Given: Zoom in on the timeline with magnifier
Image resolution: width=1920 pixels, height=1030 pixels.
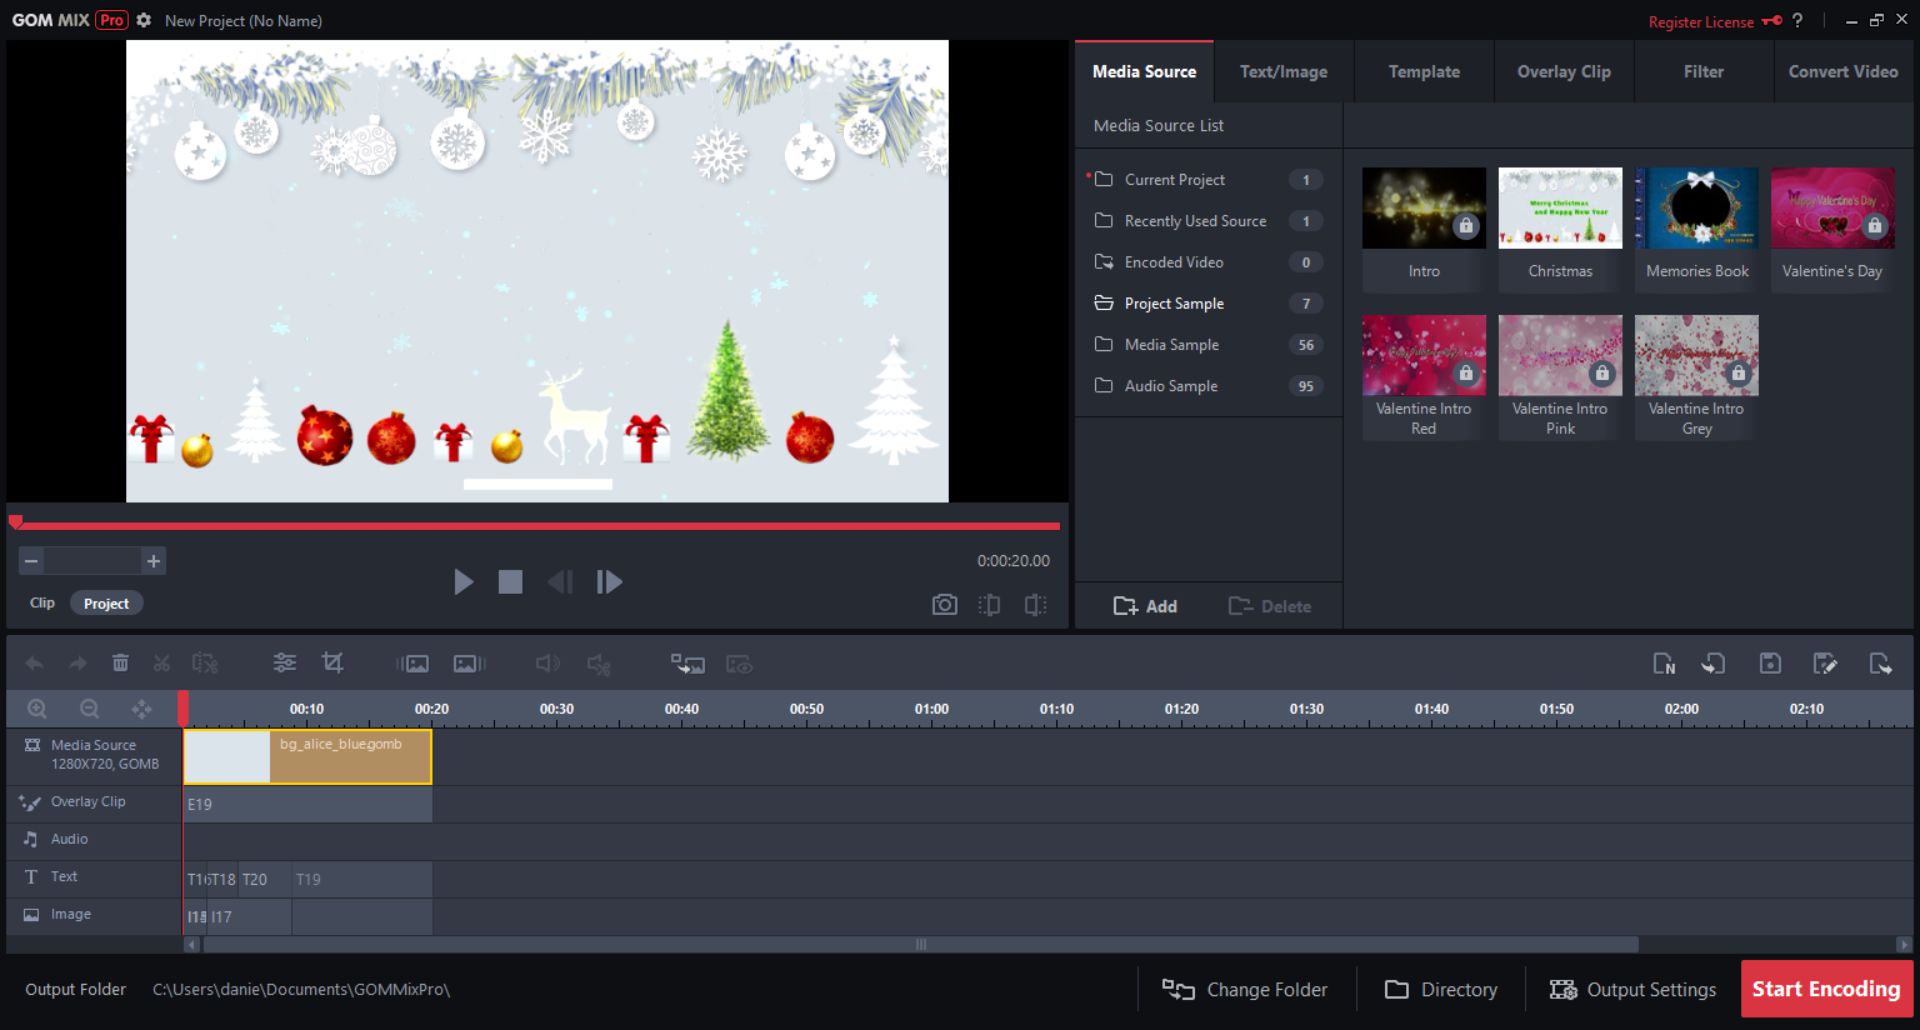Looking at the screenshot, I should click(x=38, y=708).
